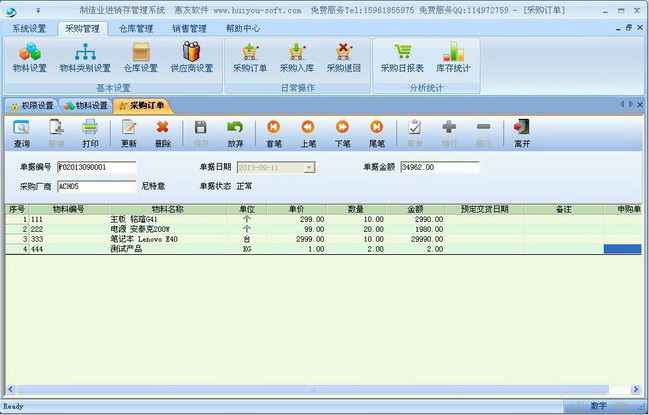
Task: Click the 离开 exit icon
Action: [522, 134]
